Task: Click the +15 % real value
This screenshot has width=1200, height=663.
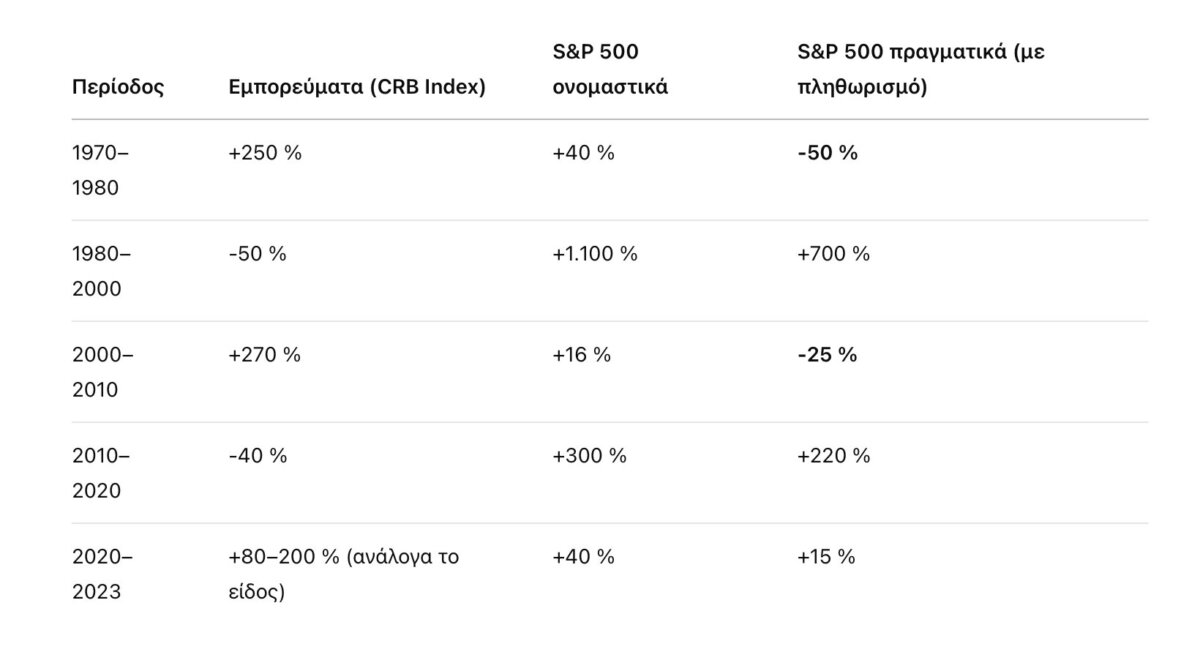Action: coord(826,557)
